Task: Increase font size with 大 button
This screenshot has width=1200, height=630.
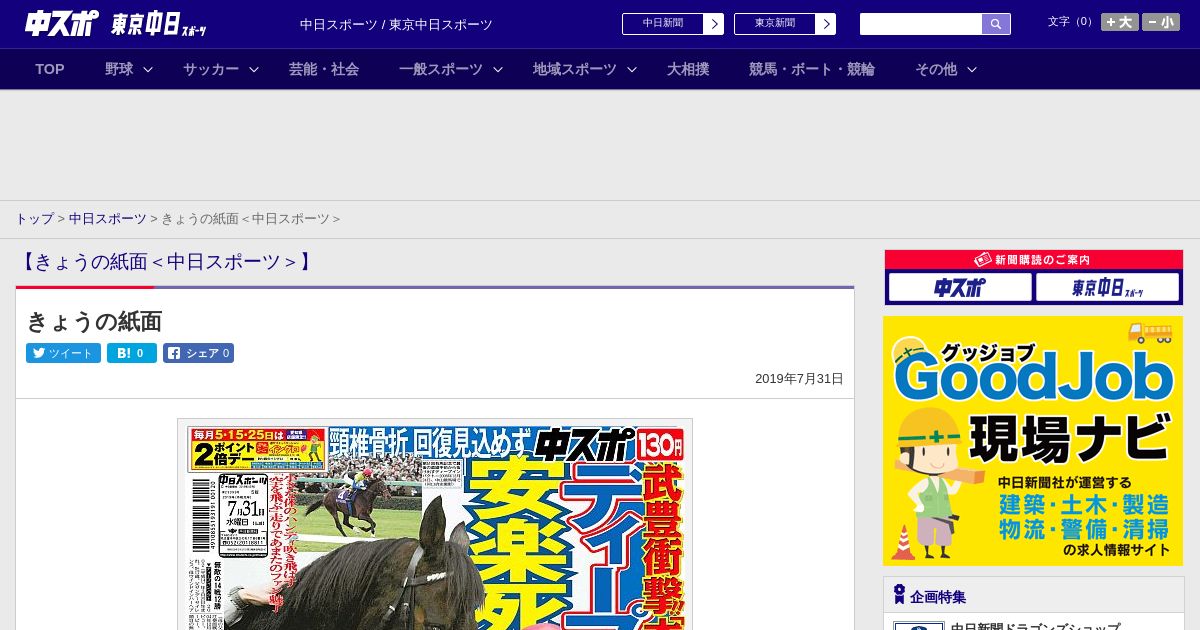Action: (x=1120, y=22)
